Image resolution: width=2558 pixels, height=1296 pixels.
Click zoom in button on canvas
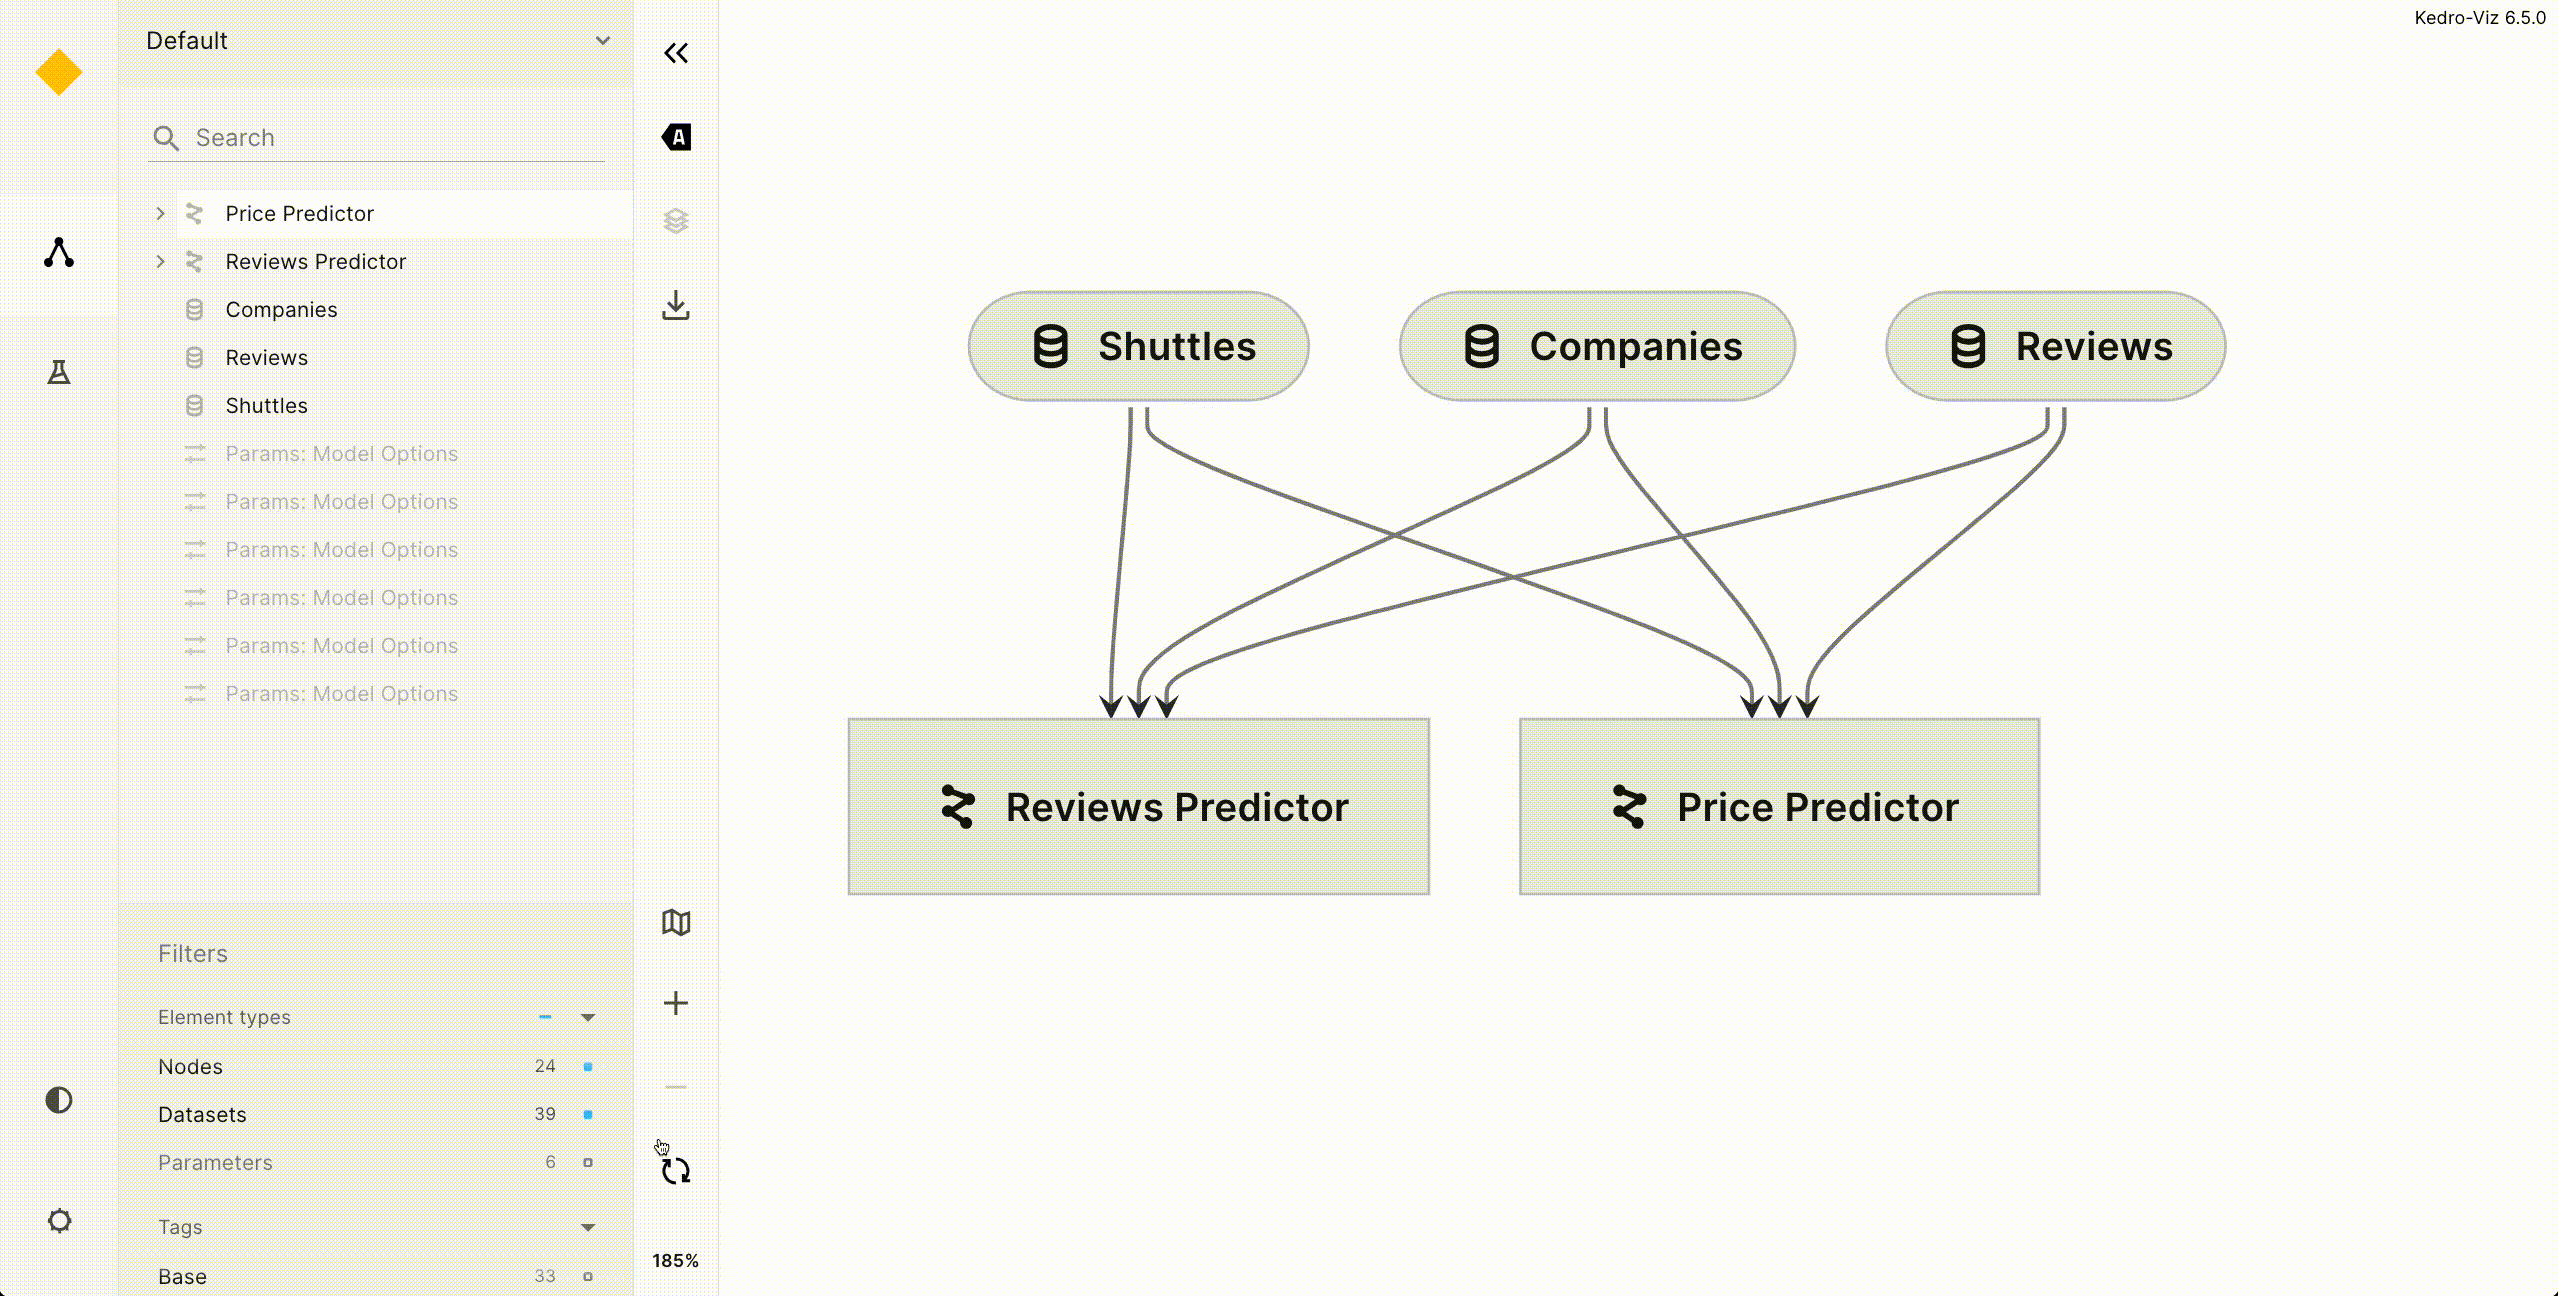click(676, 1003)
